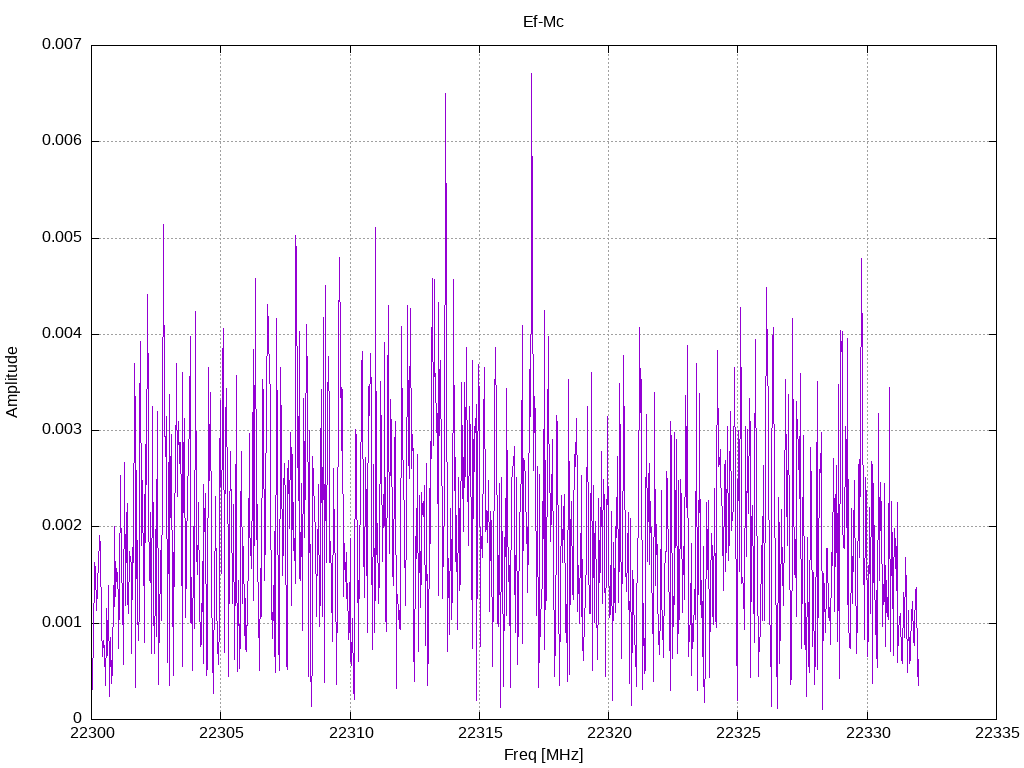
Task: Select the Freq [MHz] x-axis label
Action: pyautogui.click(x=543, y=755)
